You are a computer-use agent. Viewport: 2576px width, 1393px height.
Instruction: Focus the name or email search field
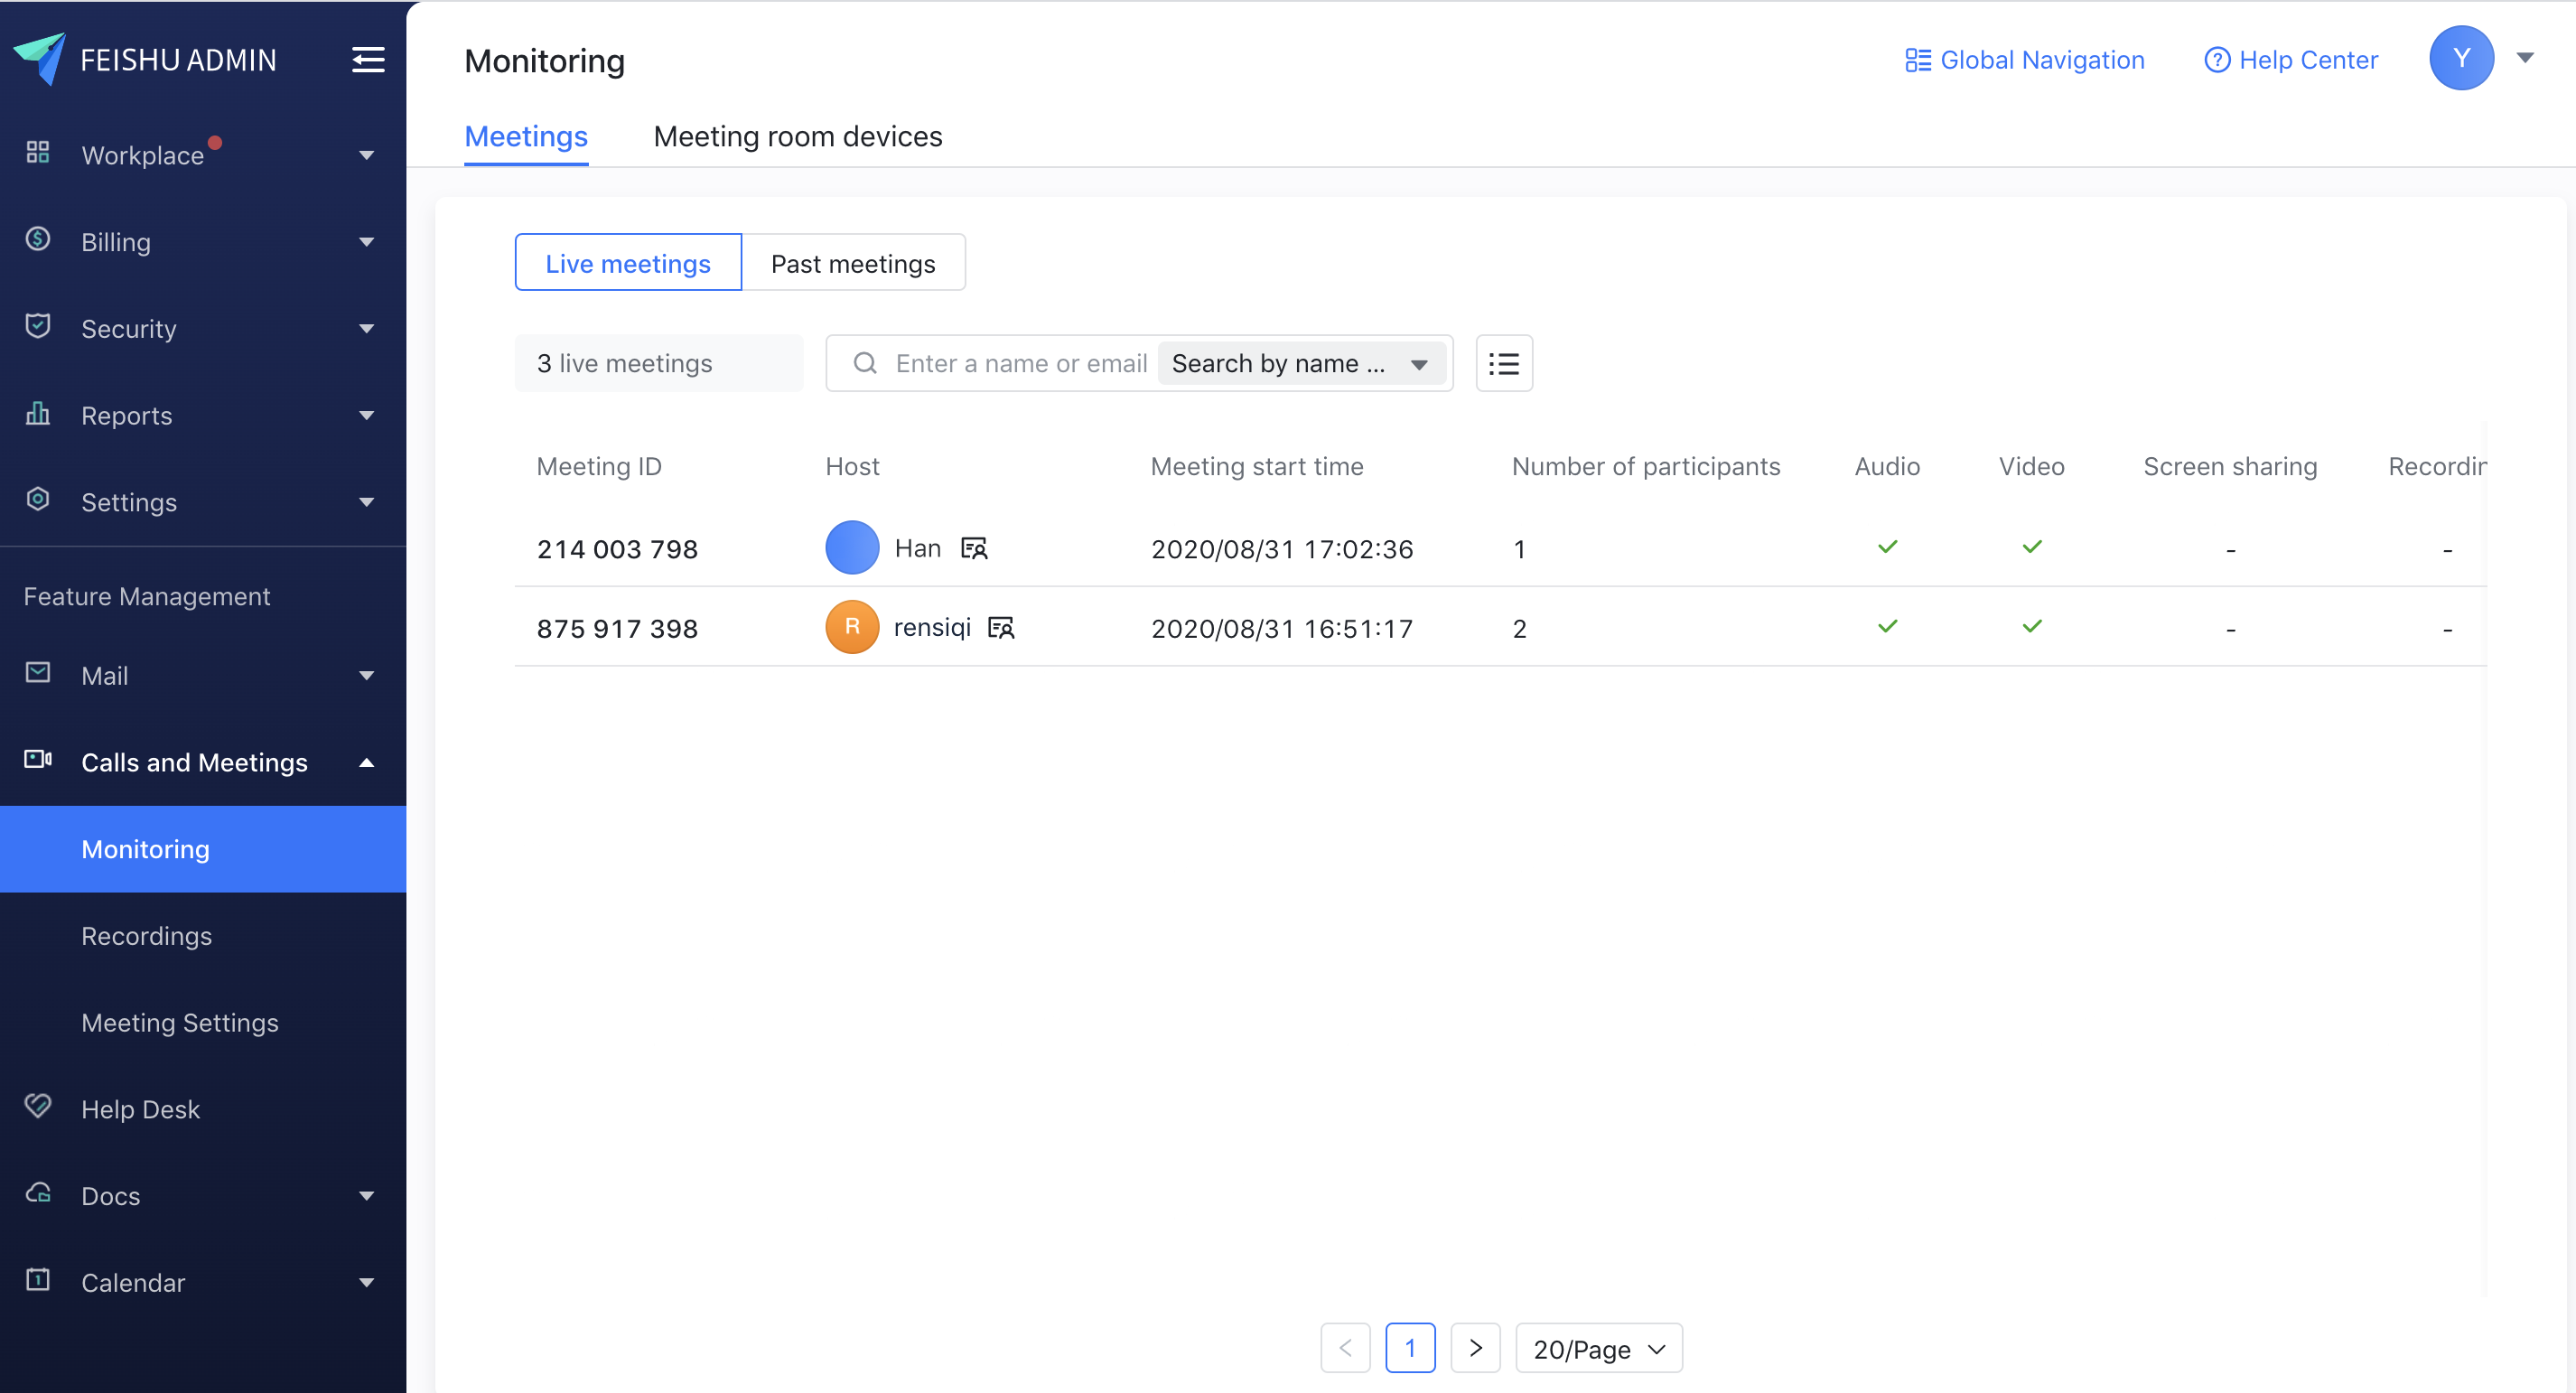1020,363
